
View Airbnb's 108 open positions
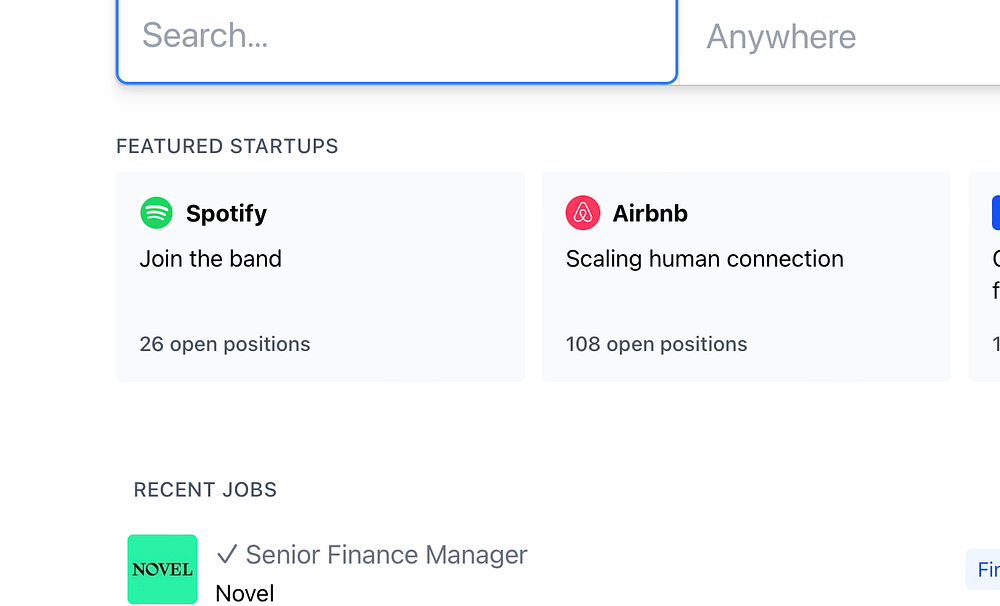pos(656,344)
